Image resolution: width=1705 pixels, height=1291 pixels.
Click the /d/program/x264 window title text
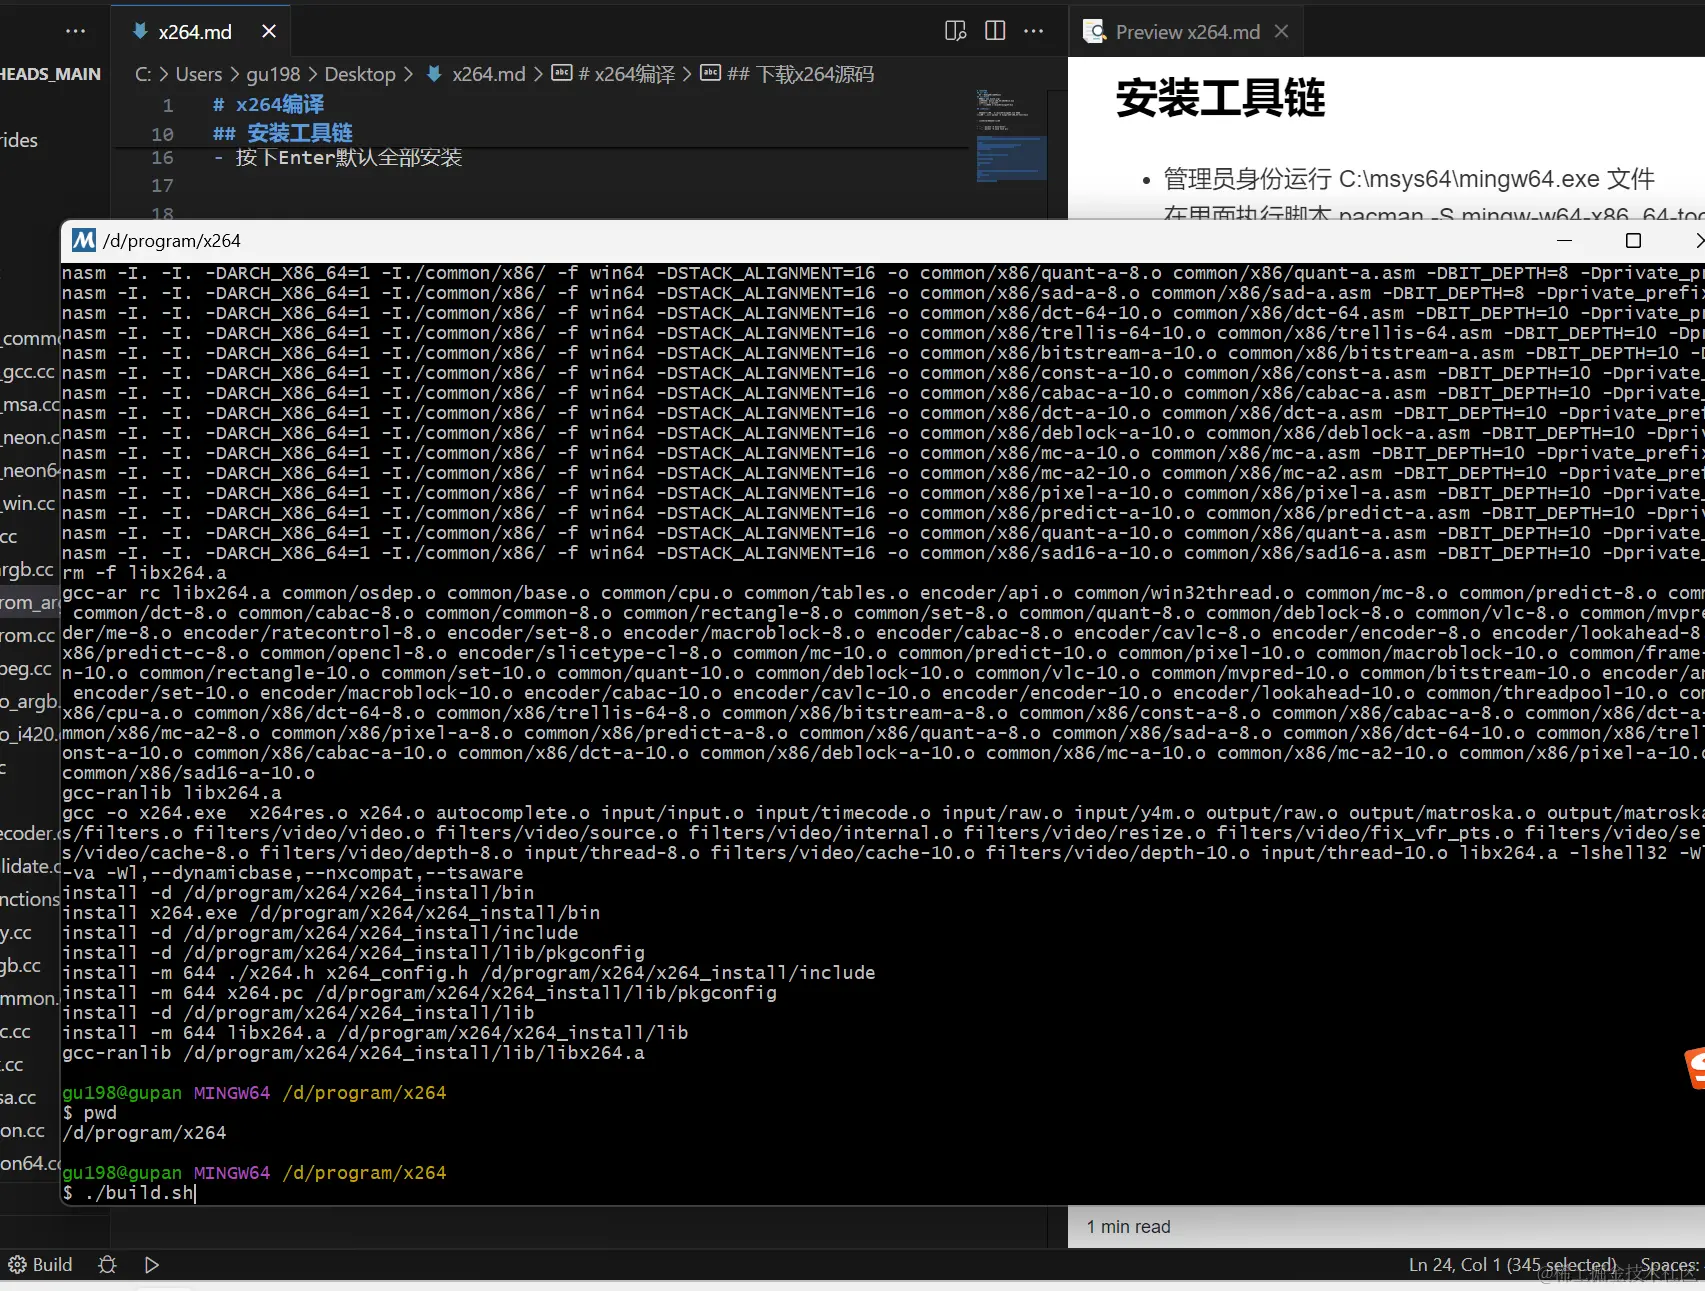(x=172, y=241)
